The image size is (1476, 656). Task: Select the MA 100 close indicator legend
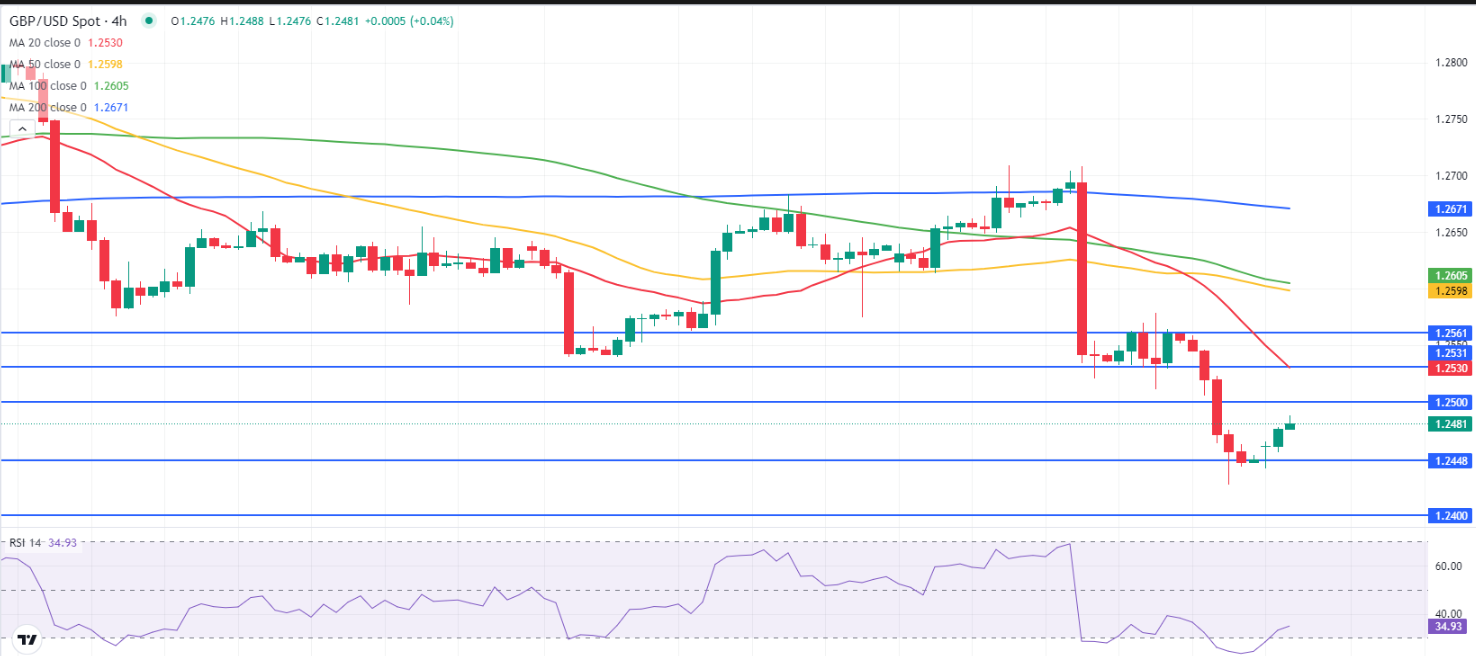(x=51, y=86)
